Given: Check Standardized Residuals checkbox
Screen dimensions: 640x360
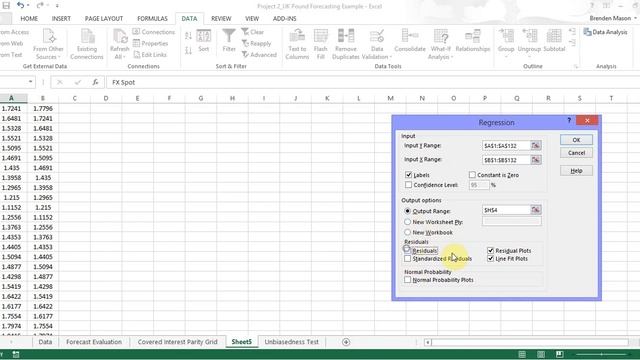Looking at the screenshot, I should [407, 259].
